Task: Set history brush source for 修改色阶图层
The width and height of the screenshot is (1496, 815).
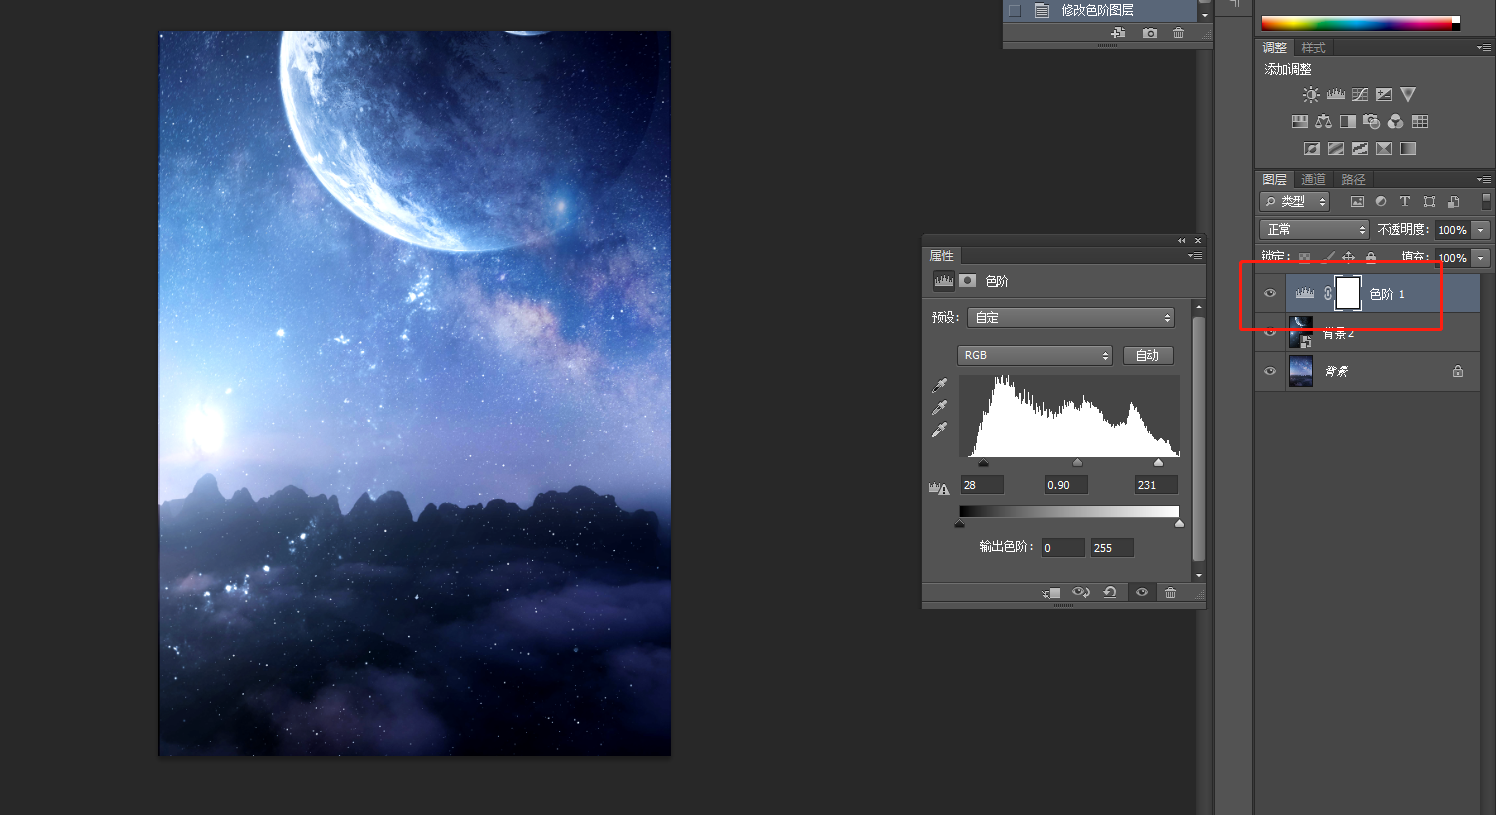Action: pyautogui.click(x=1014, y=10)
